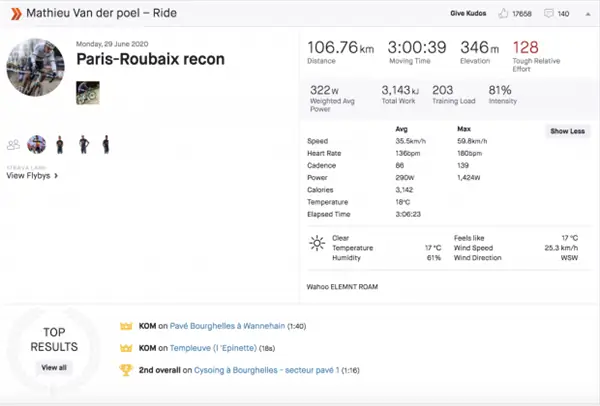Click max speed value 59.8km/h
The height and width of the screenshot is (406, 600).
click(x=472, y=141)
